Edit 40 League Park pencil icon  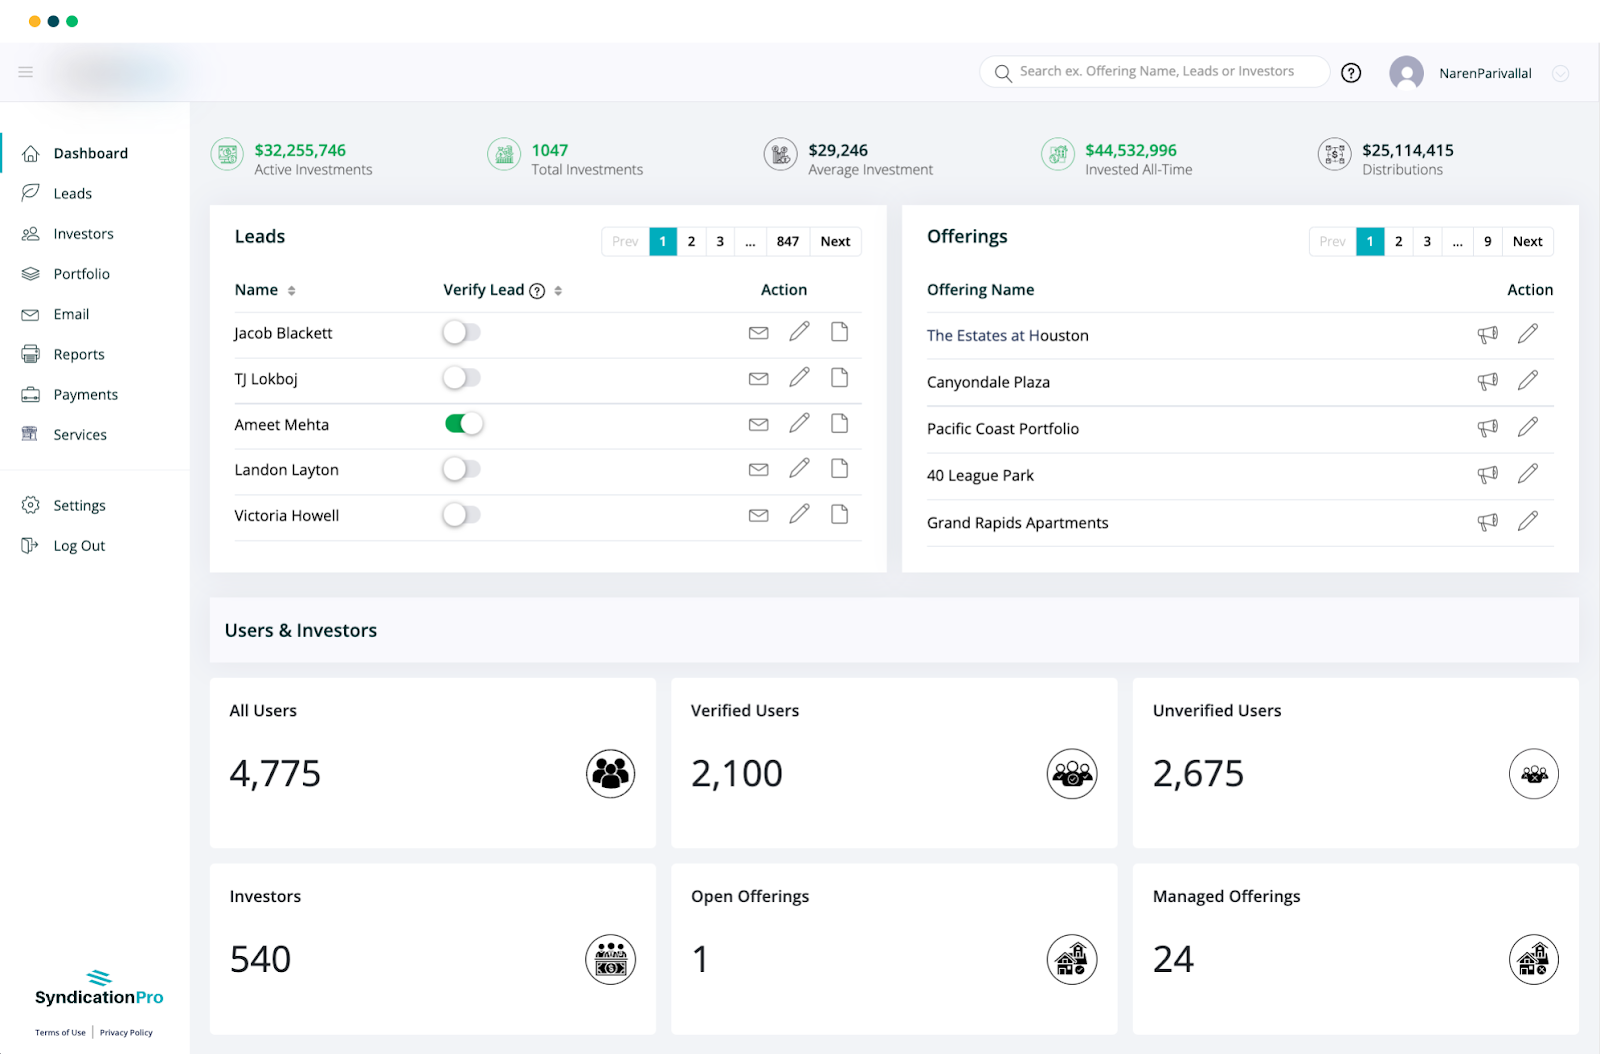[1528, 474]
